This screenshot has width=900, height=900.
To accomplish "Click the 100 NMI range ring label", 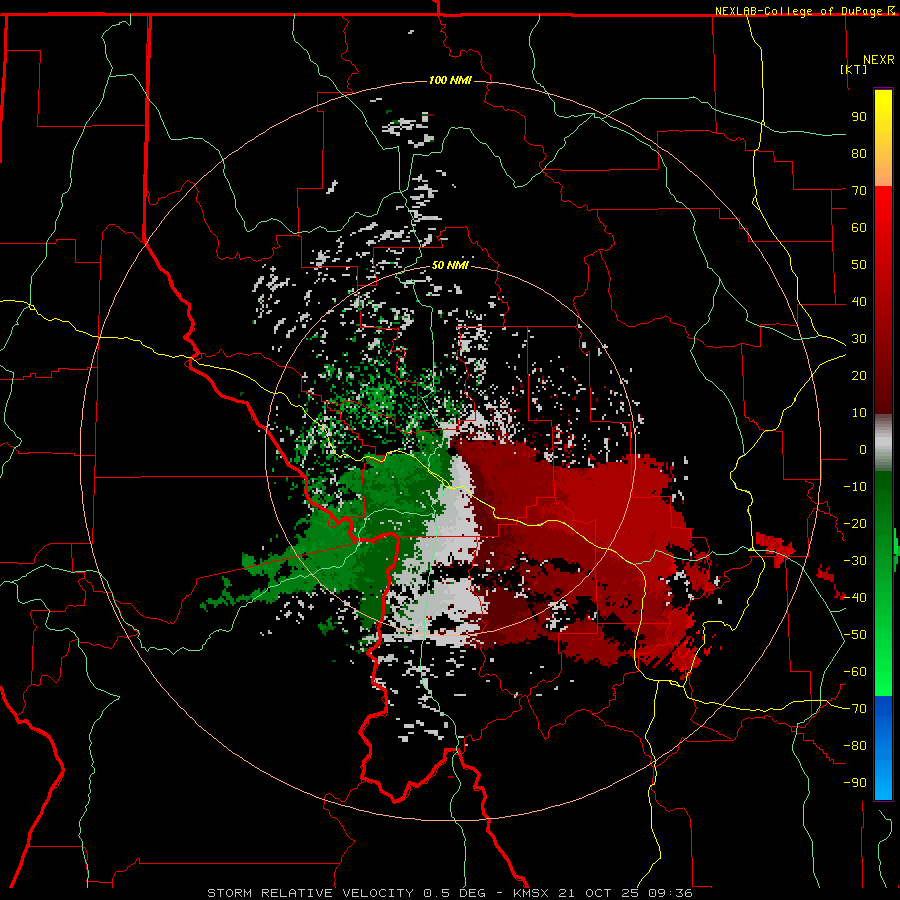I will (x=450, y=80).
